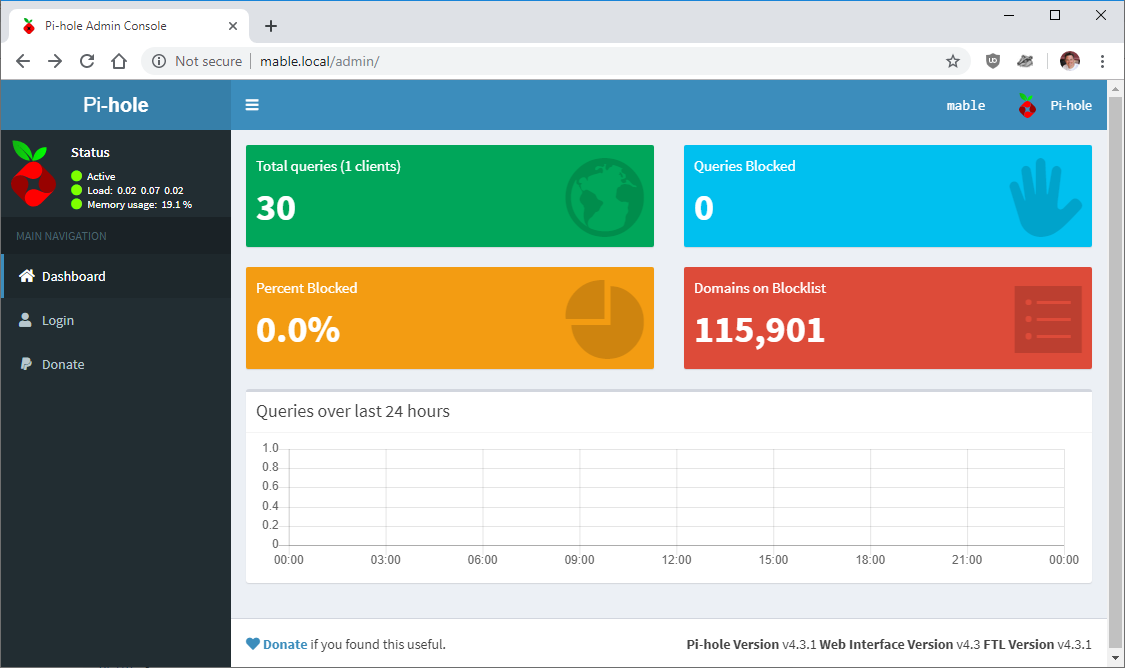Click the Dashboard home icon
1125x668 pixels.
coord(27,276)
